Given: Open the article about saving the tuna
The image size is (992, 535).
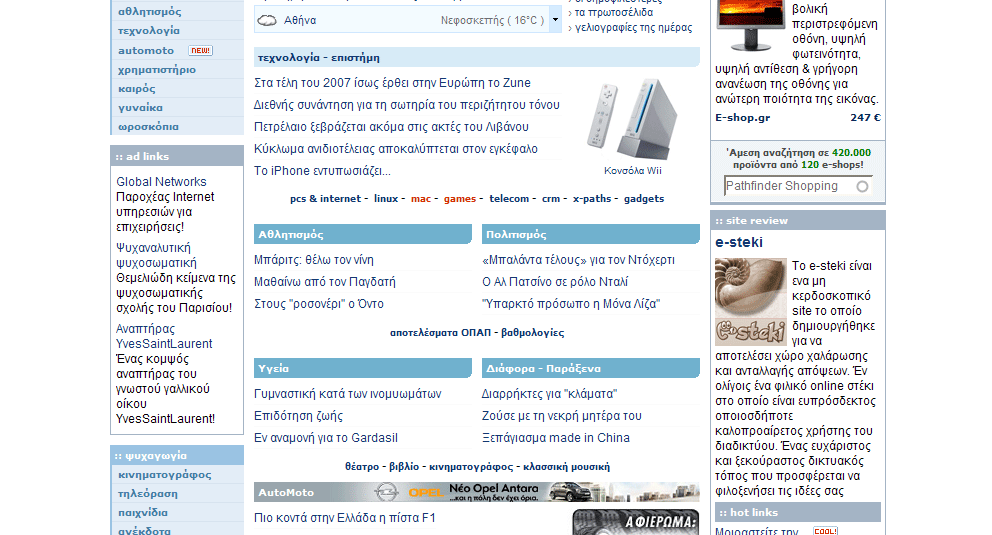Looking at the screenshot, I should pyautogui.click(x=407, y=105).
